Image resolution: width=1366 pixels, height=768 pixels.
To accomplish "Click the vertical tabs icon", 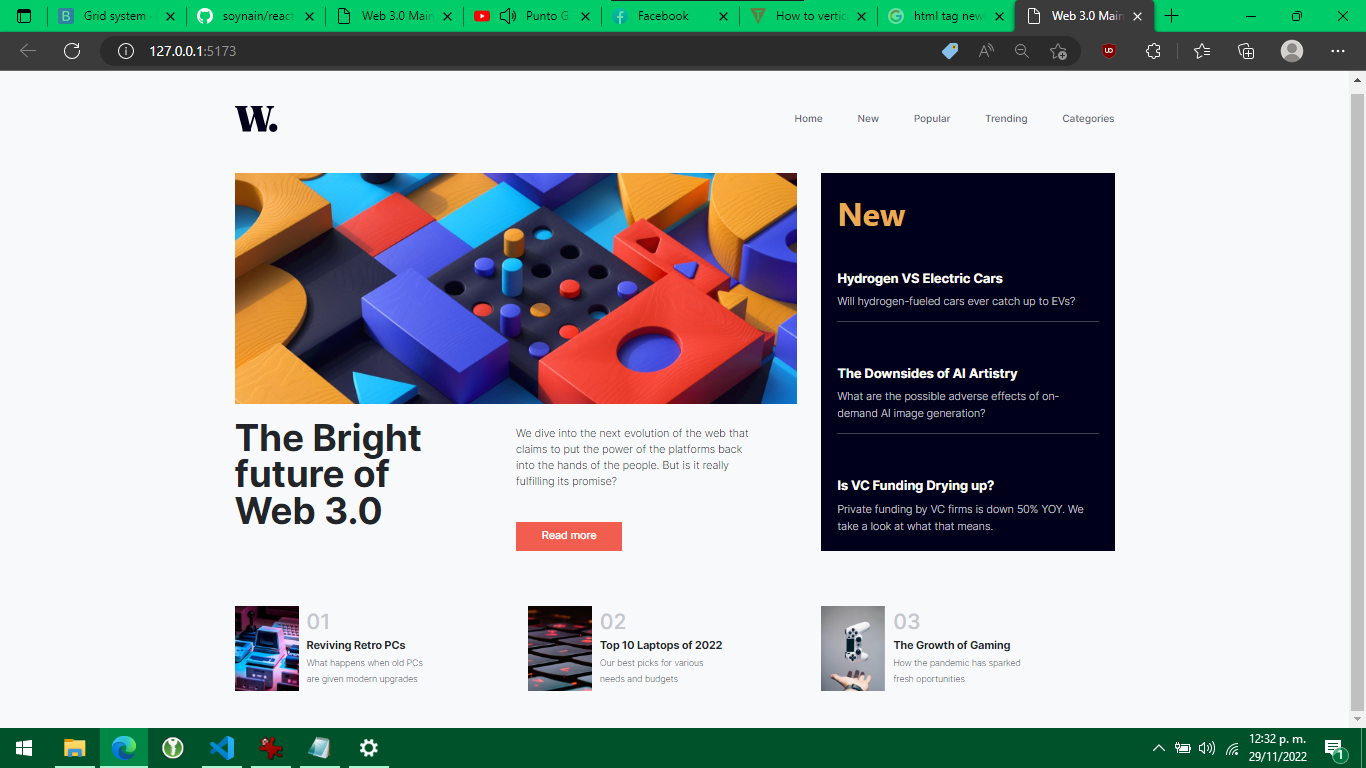I will click(23, 16).
